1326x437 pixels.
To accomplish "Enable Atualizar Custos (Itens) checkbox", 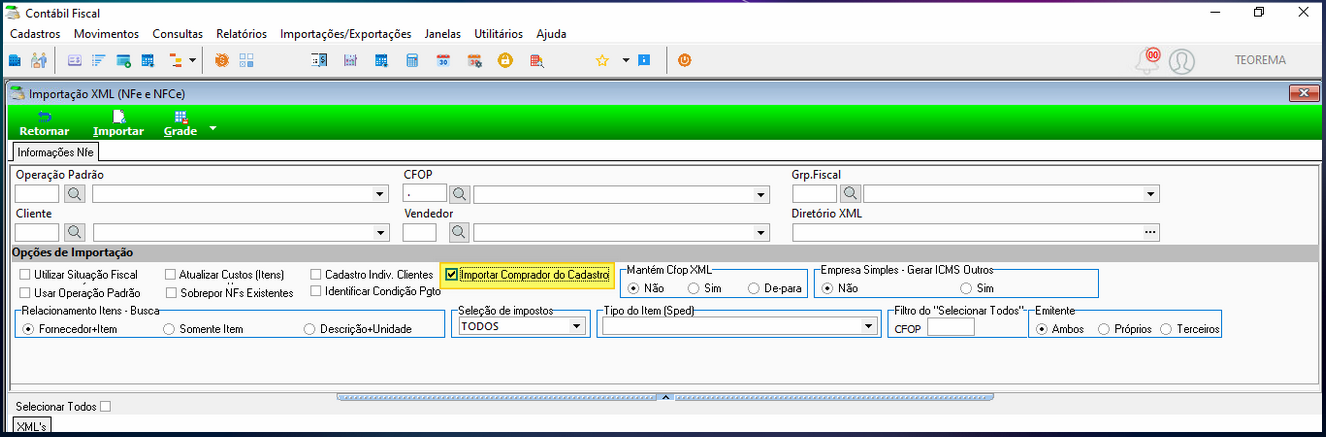I will pos(170,274).
